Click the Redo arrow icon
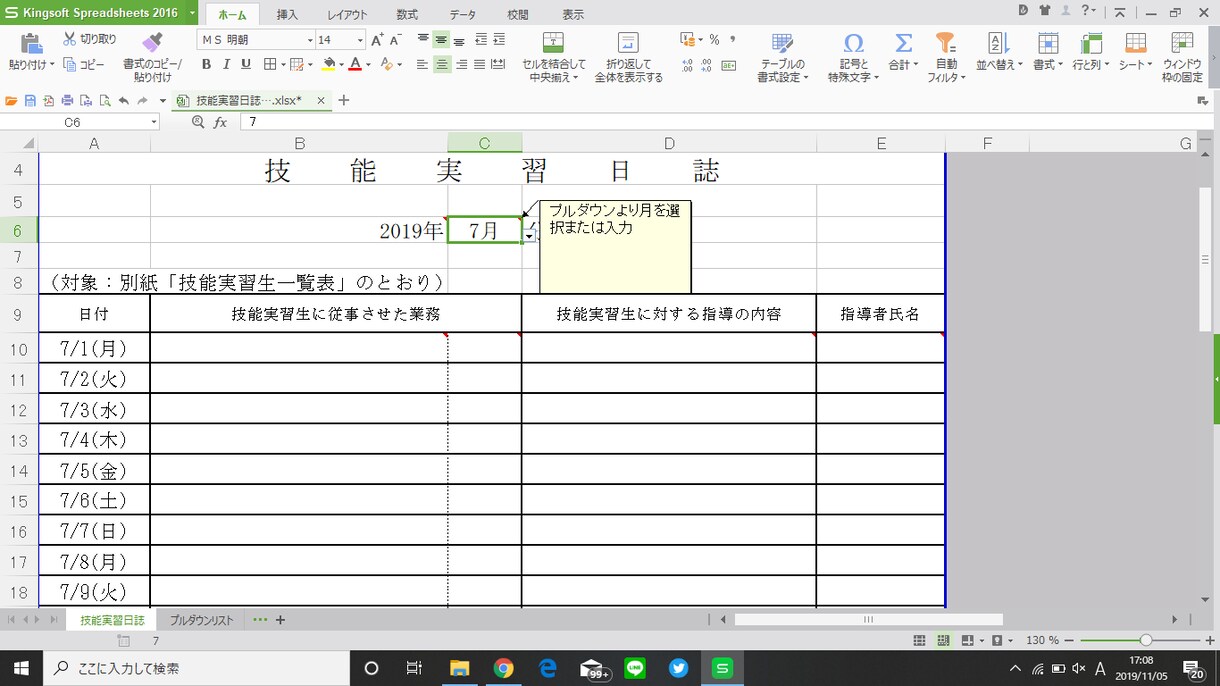The image size is (1220, 686). pyautogui.click(x=143, y=101)
